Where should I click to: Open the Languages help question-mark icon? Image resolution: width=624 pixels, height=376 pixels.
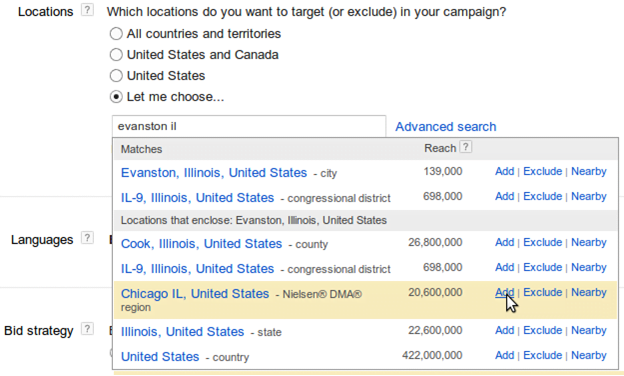(x=87, y=238)
